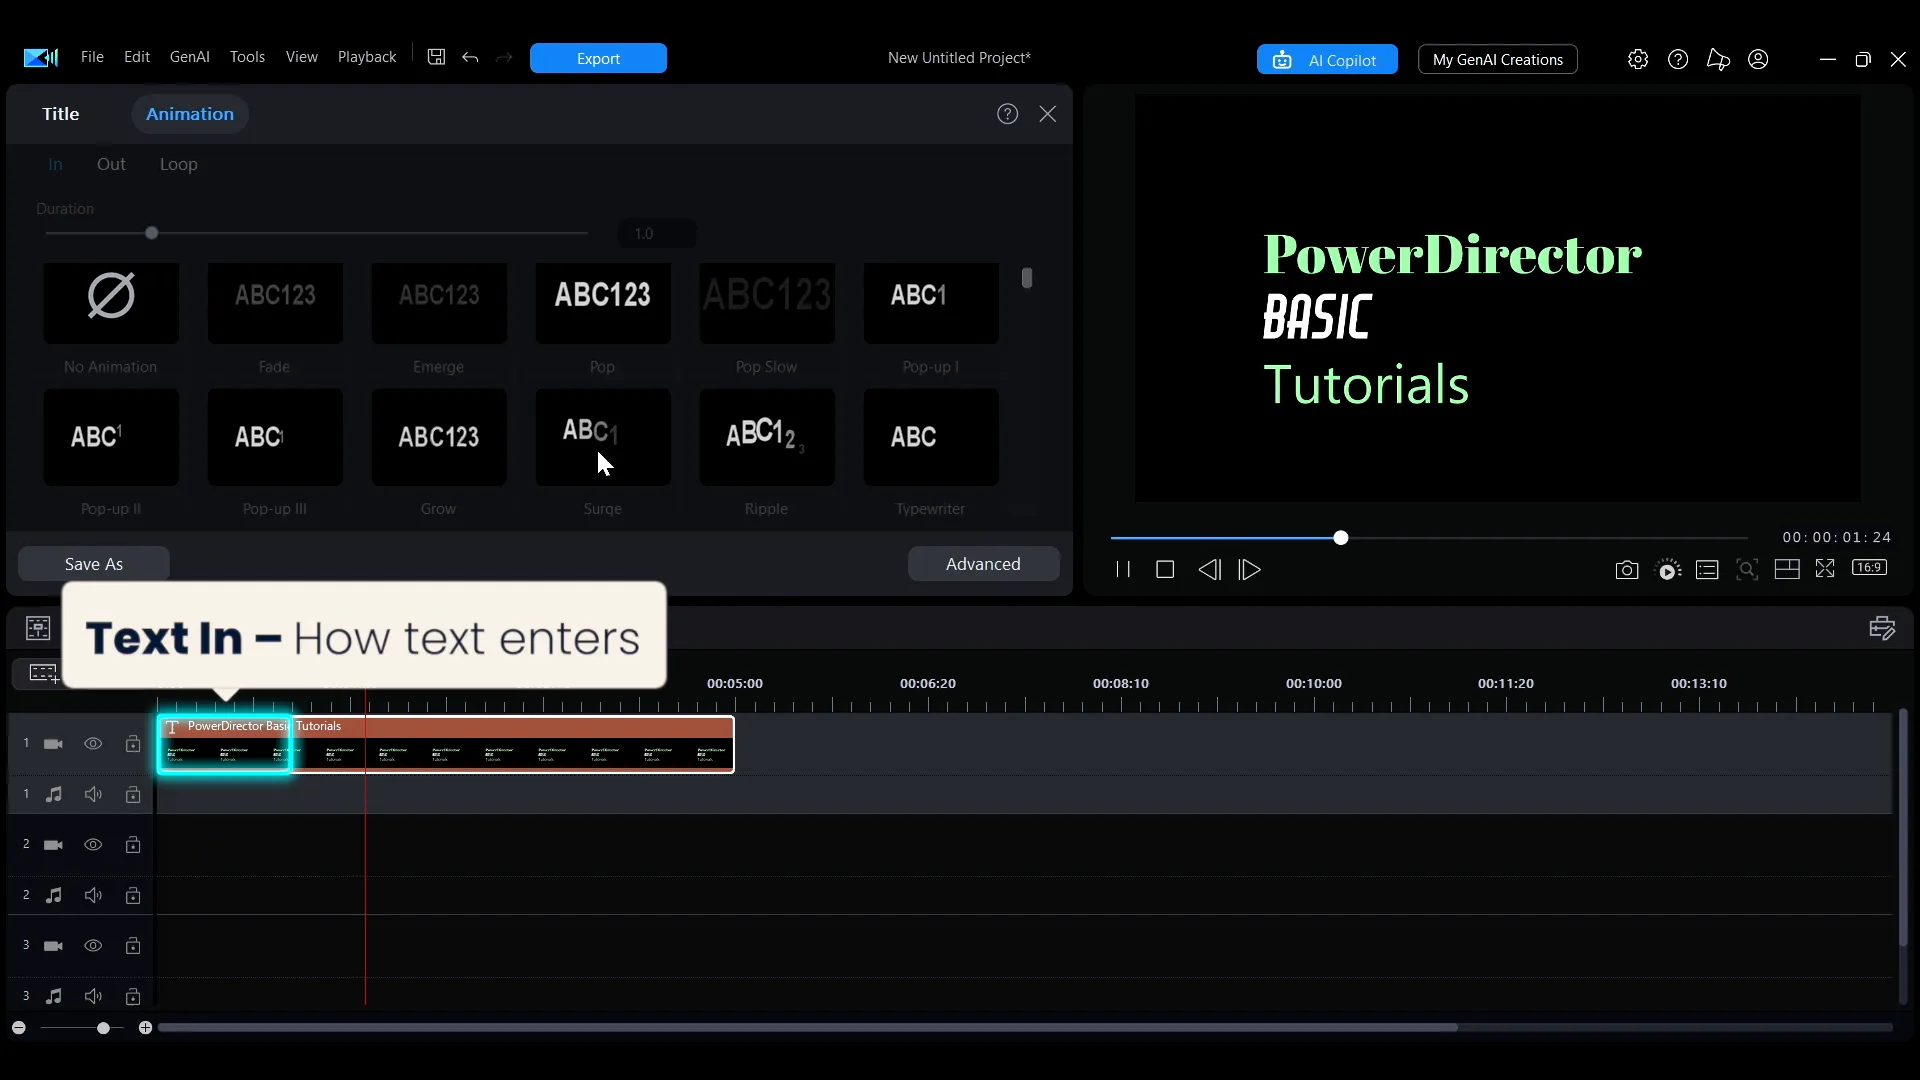Viewport: 1920px width, 1080px height.
Task: Select the PowerDirector Basic Tutorials title clip
Action: [446, 744]
